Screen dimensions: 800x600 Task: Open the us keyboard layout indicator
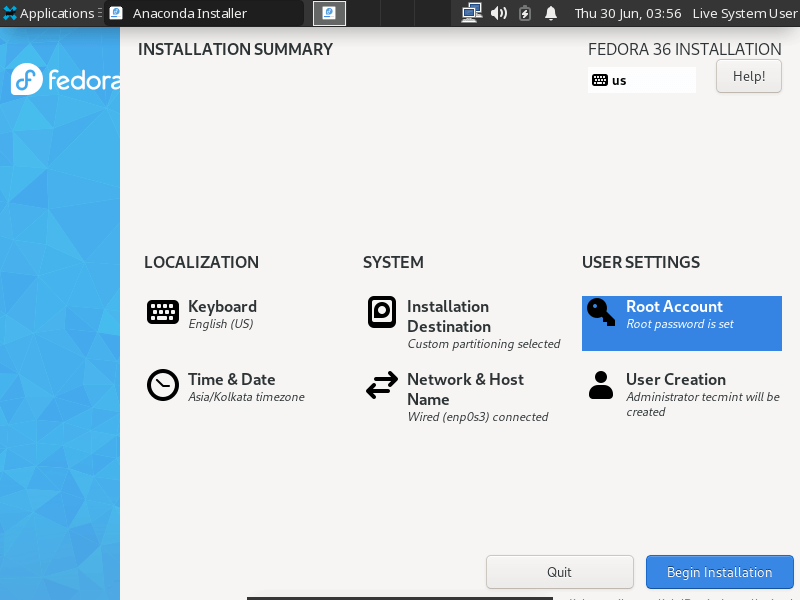(x=641, y=80)
